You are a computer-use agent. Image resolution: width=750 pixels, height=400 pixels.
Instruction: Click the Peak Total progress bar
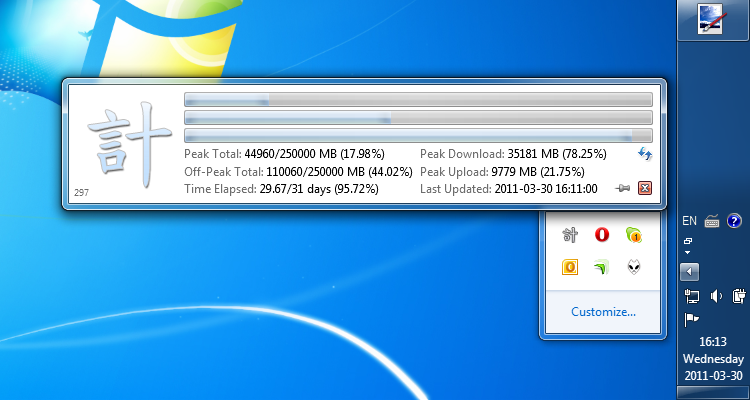click(418, 99)
